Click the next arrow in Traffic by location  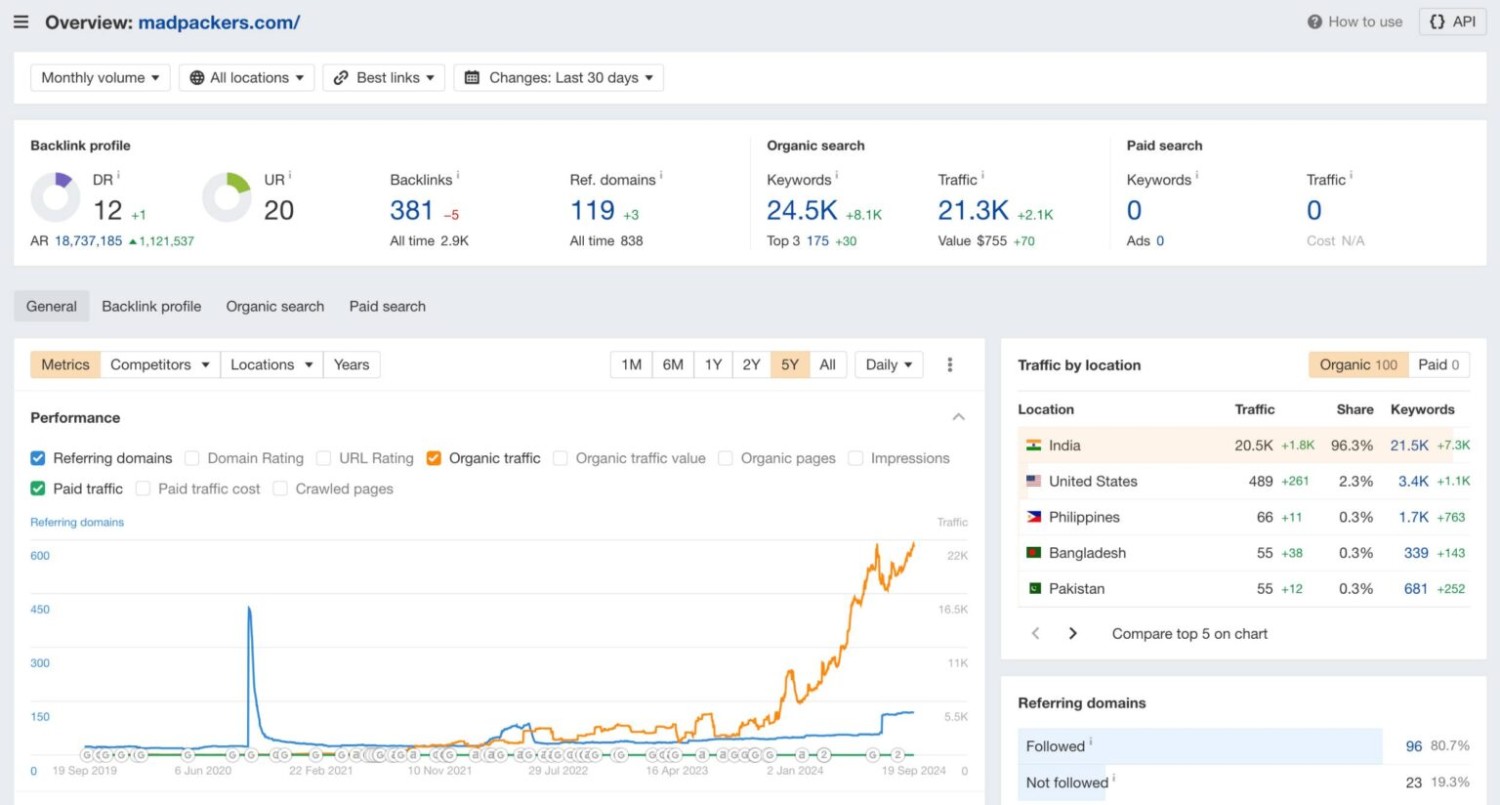[x=1072, y=633]
